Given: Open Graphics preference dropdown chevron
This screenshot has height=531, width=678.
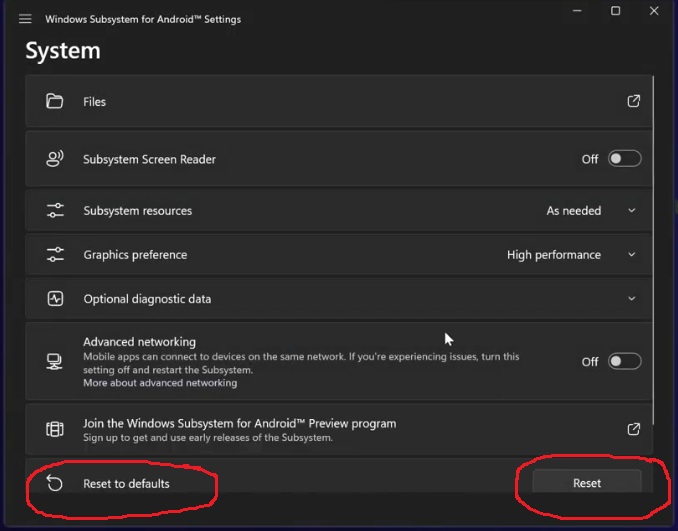Looking at the screenshot, I should click(632, 255).
